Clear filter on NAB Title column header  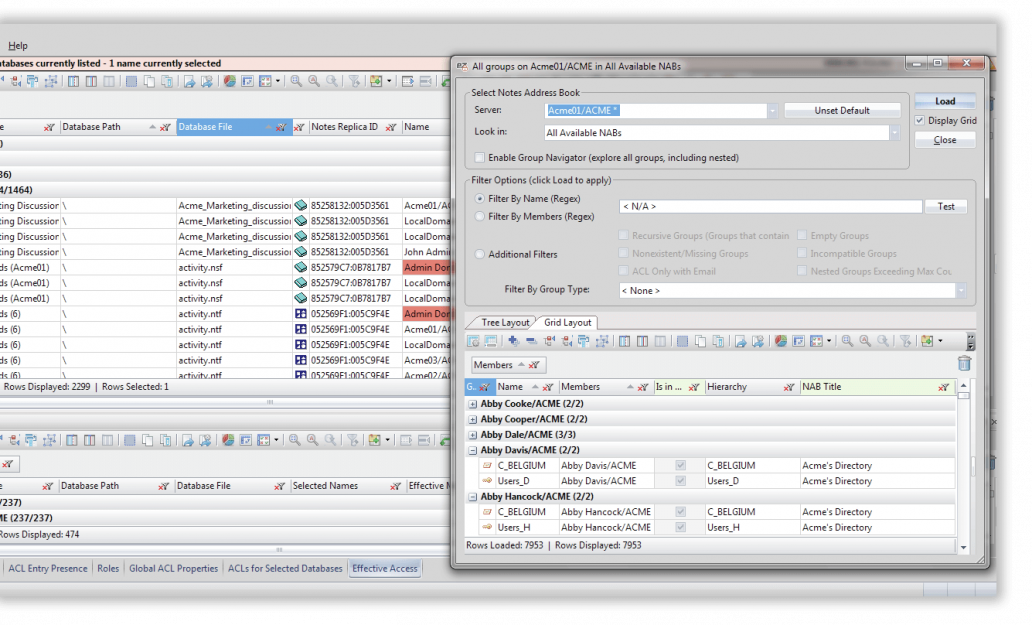tap(944, 387)
